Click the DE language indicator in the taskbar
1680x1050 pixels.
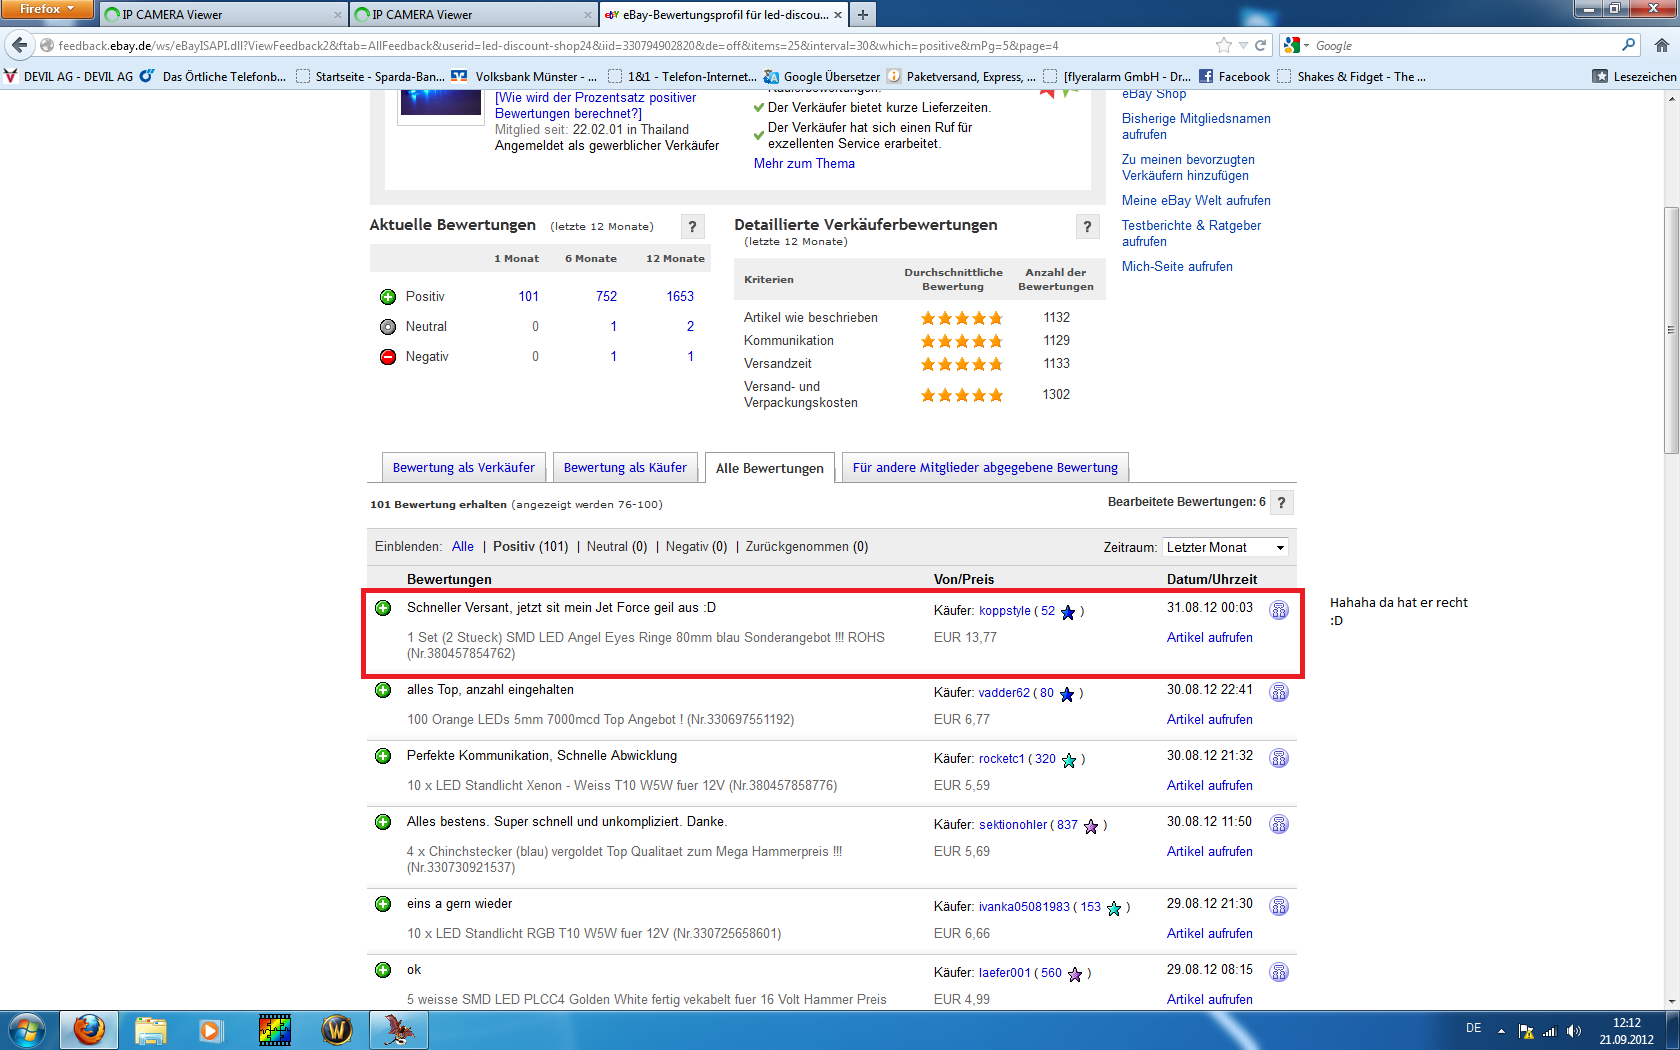point(1473,1028)
